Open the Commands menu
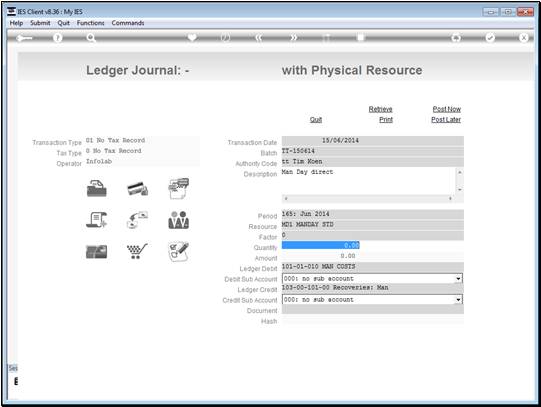 click(x=128, y=23)
